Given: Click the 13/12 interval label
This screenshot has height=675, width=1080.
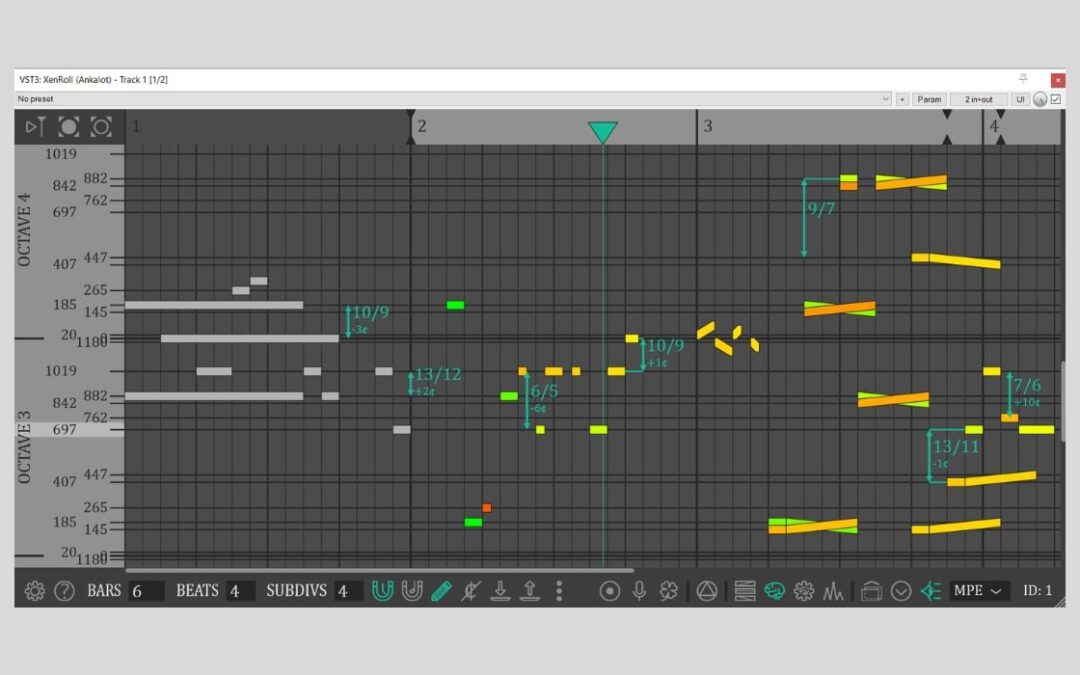Looking at the screenshot, I should click(438, 374).
